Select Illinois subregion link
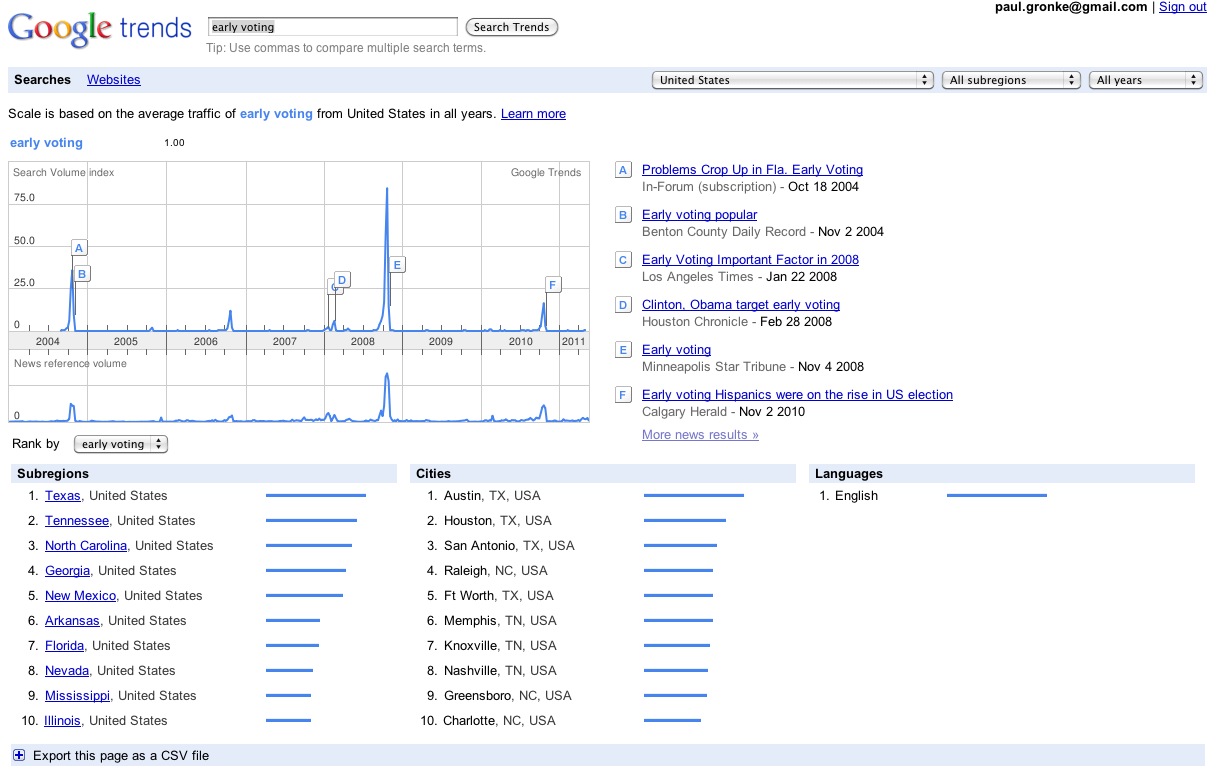The width and height of the screenshot is (1212, 780). [63, 721]
